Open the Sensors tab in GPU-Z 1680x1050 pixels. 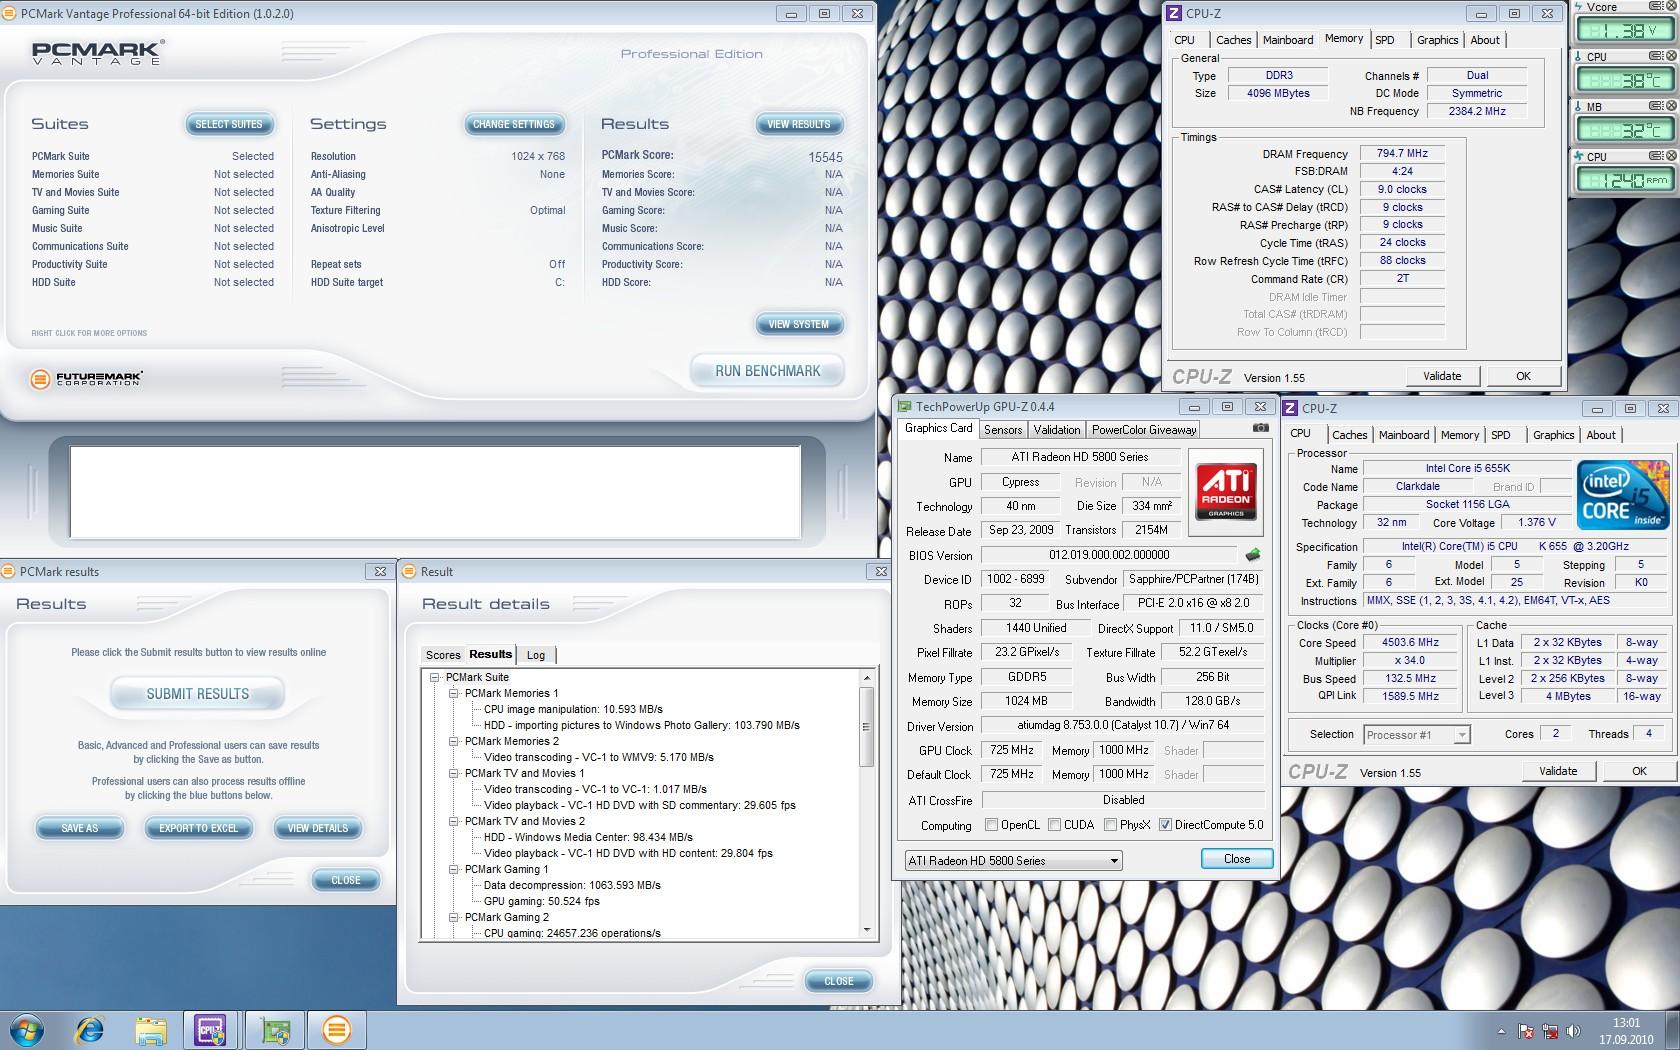(x=1003, y=430)
